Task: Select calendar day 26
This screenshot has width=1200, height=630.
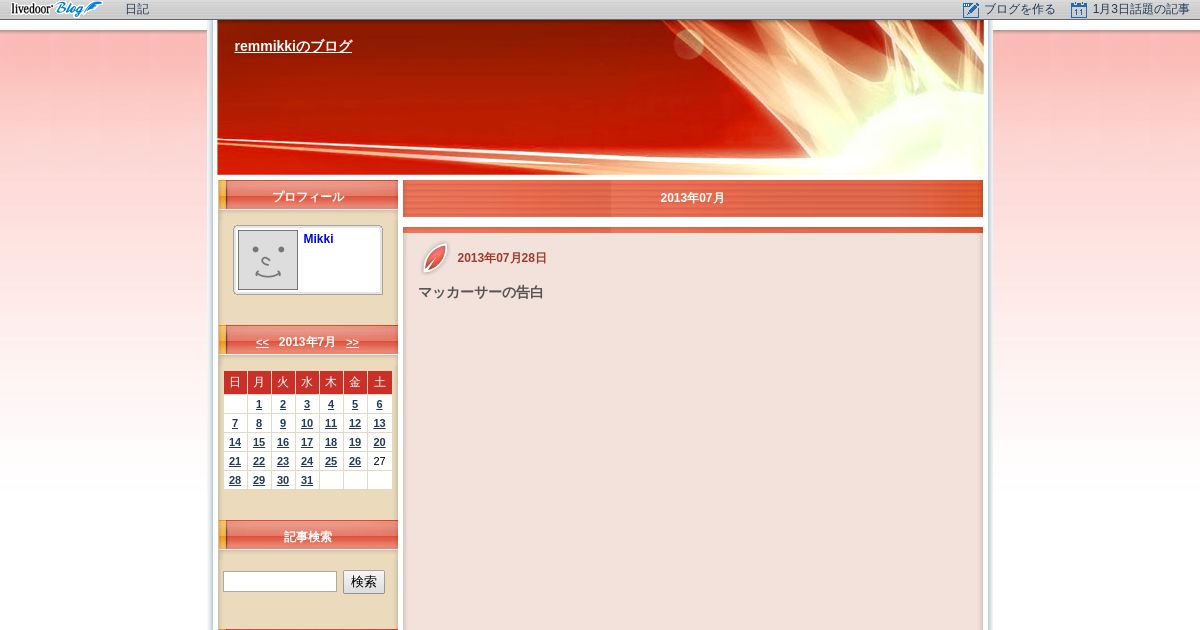Action: tap(355, 461)
